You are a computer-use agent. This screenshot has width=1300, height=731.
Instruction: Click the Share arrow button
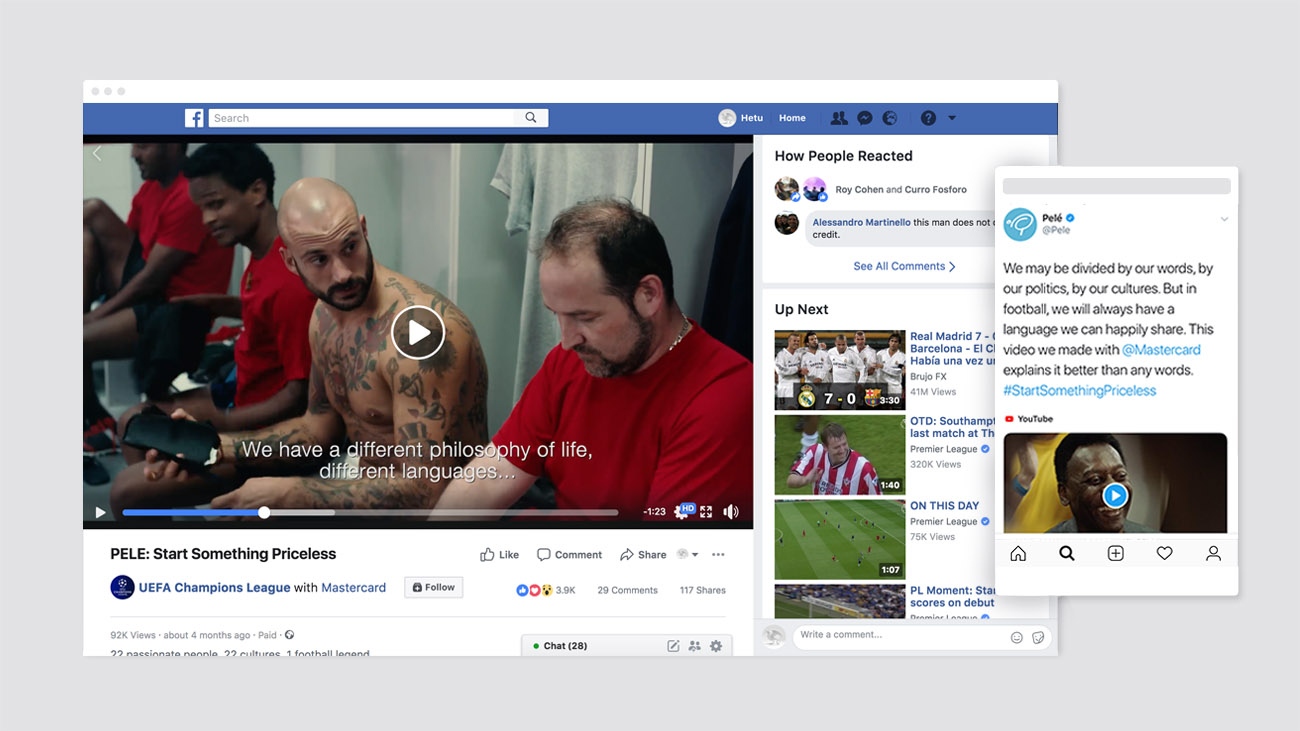pyautogui.click(x=643, y=554)
